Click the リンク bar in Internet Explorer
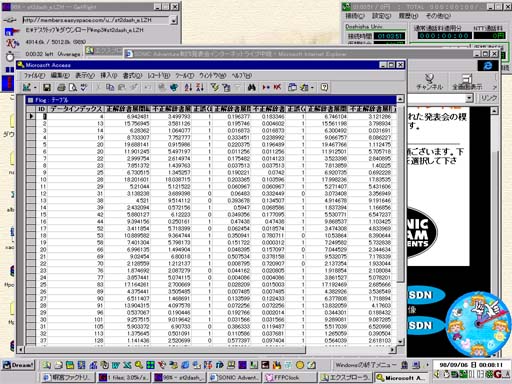 pyautogui.click(x=489, y=98)
